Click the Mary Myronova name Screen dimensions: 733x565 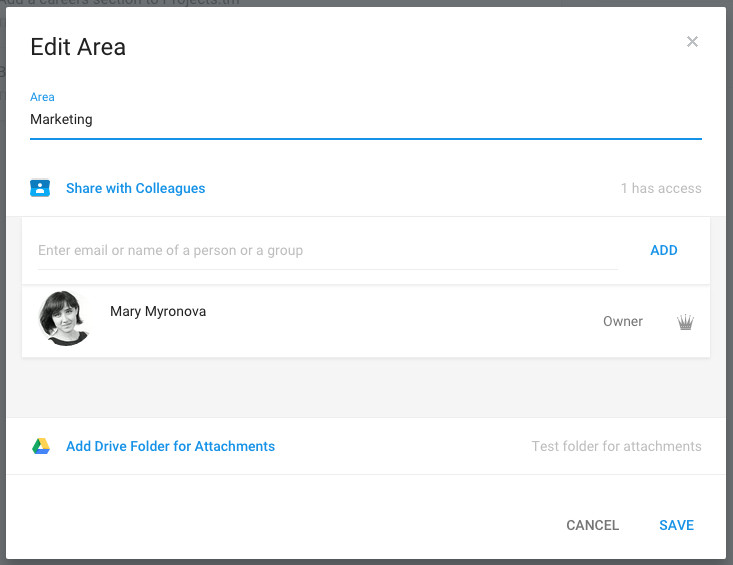tap(158, 311)
